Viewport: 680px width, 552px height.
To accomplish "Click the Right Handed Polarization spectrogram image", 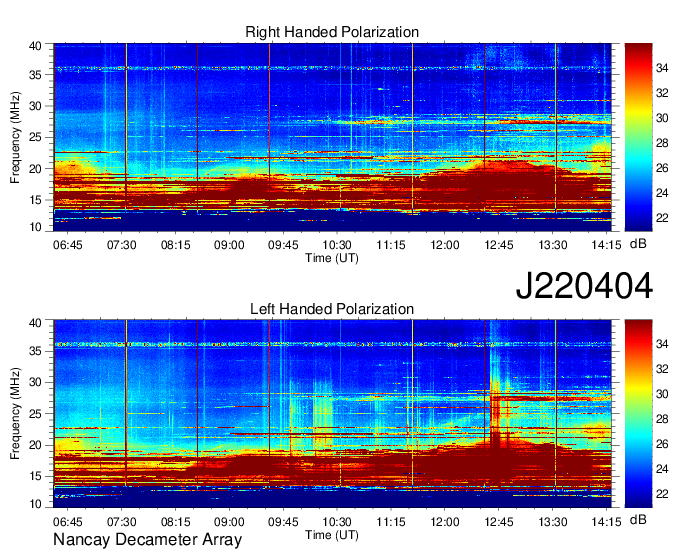I will coord(332,137).
